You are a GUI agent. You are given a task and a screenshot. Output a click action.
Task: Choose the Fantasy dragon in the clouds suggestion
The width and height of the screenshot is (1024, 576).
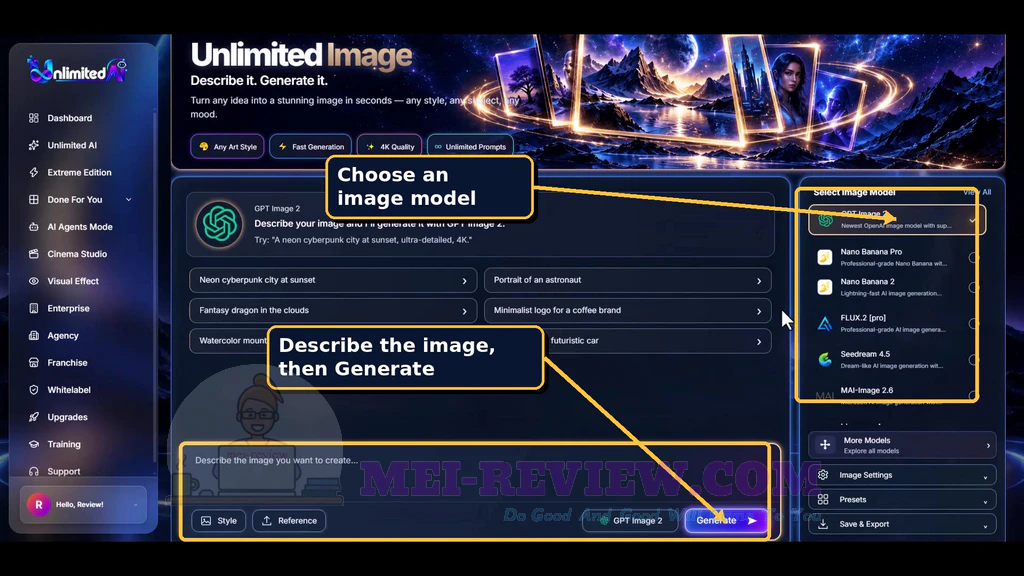tap(333, 311)
